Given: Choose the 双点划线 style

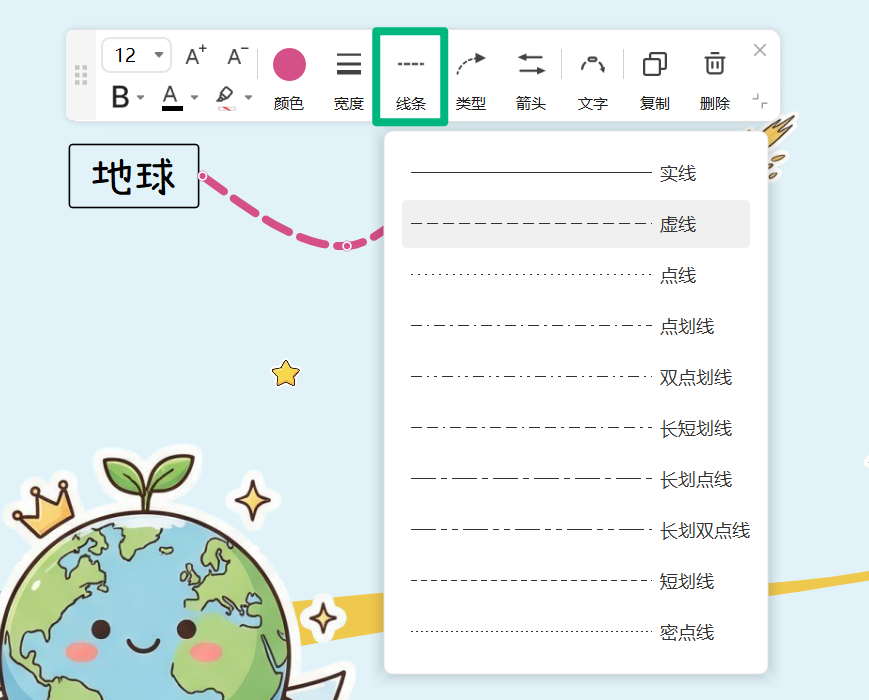Looking at the screenshot, I should [x=576, y=377].
